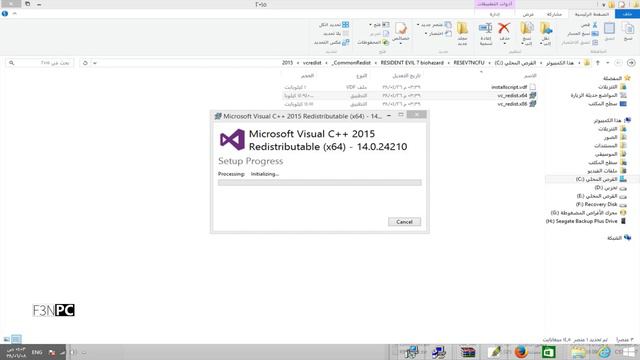Image resolution: width=640 pixels, height=360 pixels.
Task: Click Cancel in the Visual C++ setup dialog
Action: tap(404, 222)
